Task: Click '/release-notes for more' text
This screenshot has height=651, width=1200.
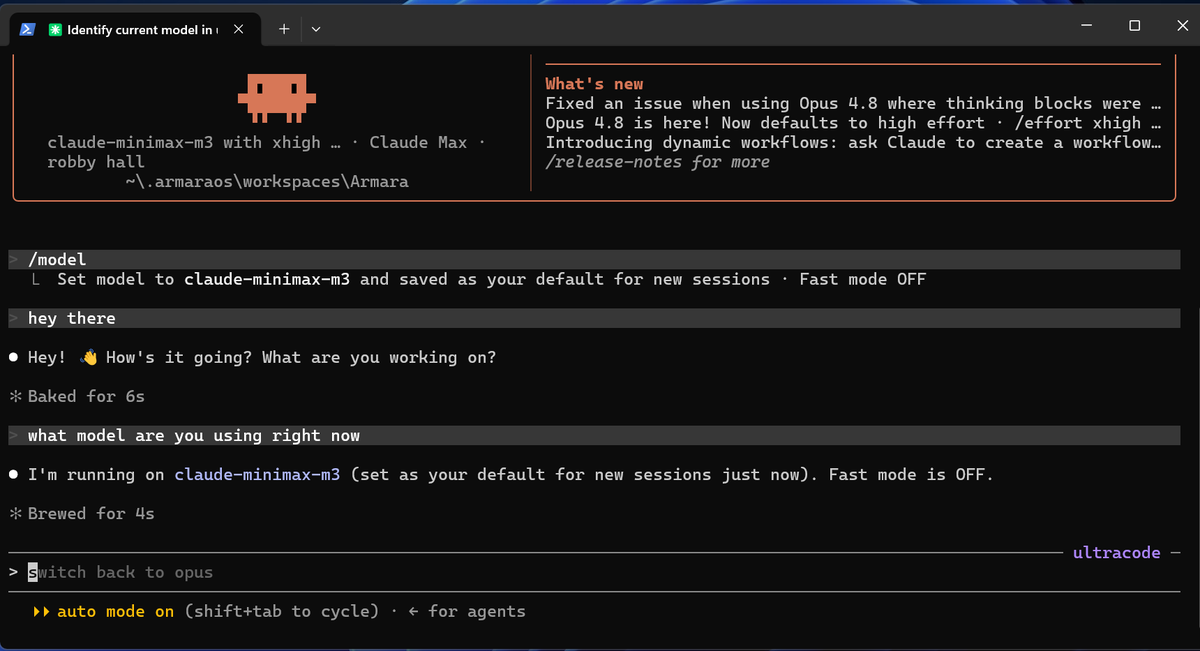Action: click(x=657, y=161)
